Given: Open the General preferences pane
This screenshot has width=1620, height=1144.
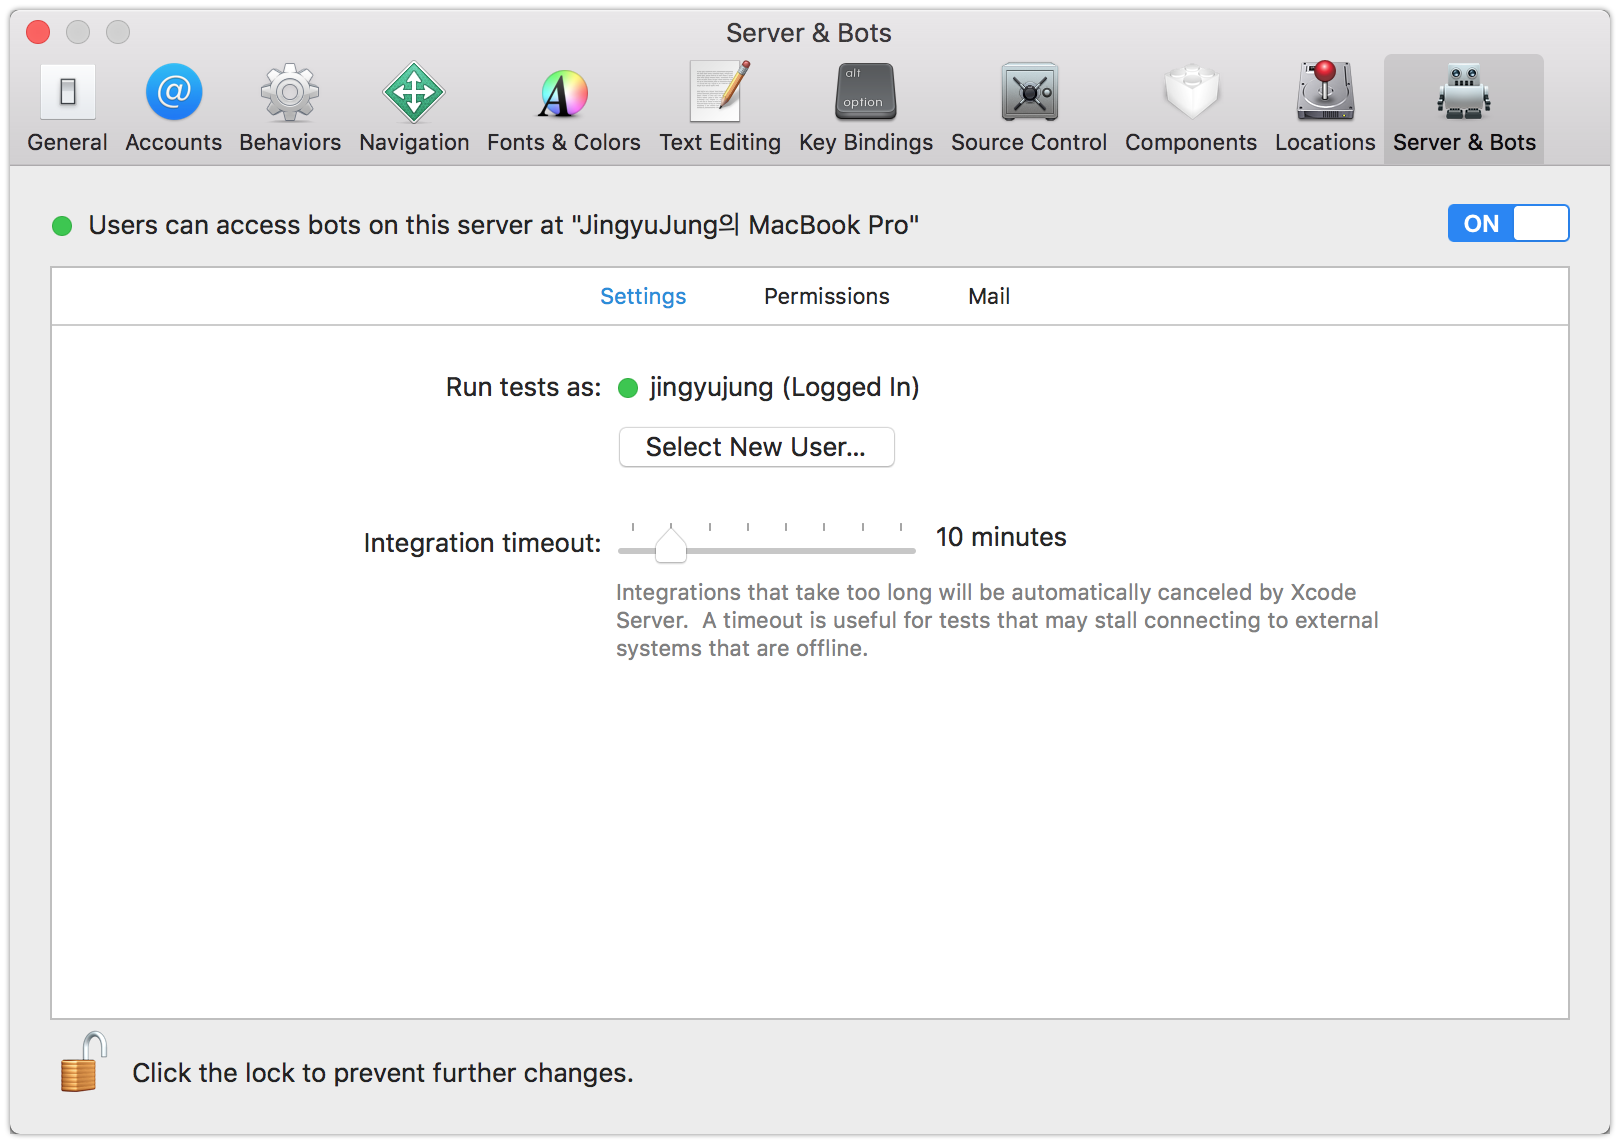Looking at the screenshot, I should 67,108.
